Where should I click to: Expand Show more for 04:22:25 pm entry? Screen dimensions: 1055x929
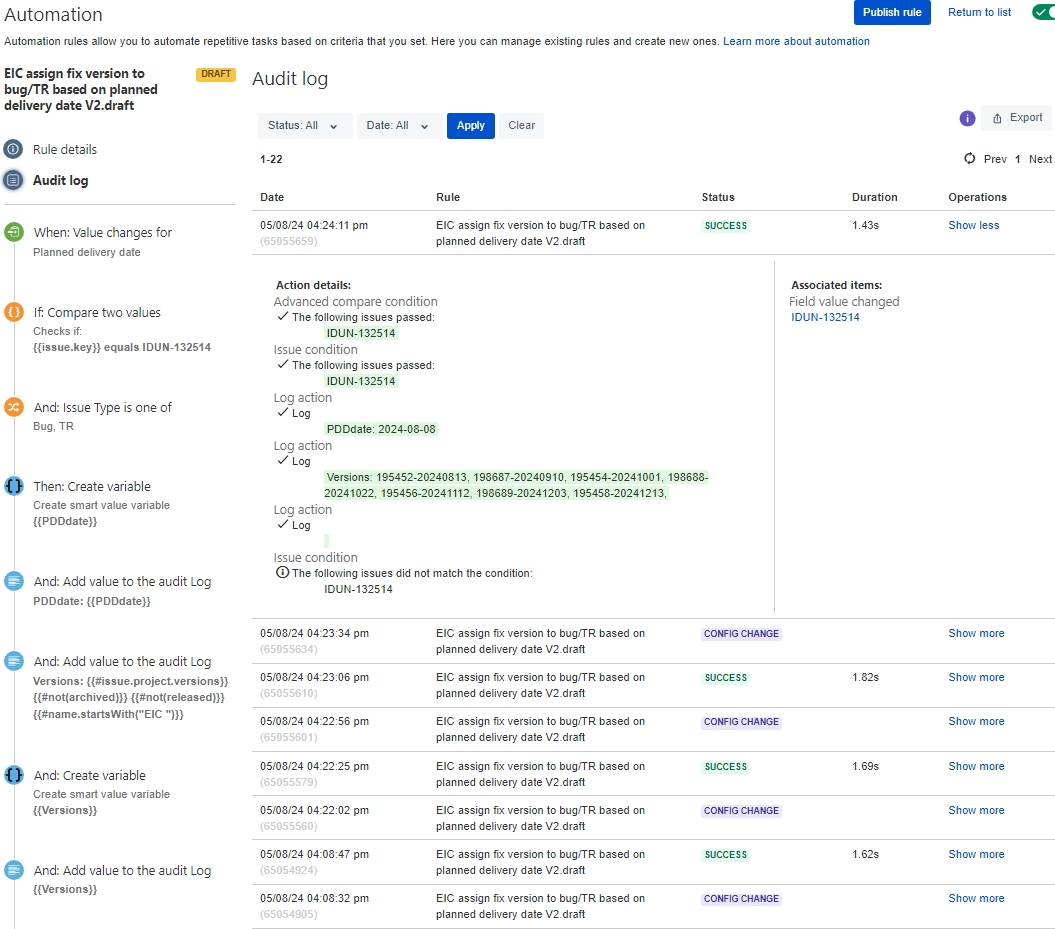(976, 766)
